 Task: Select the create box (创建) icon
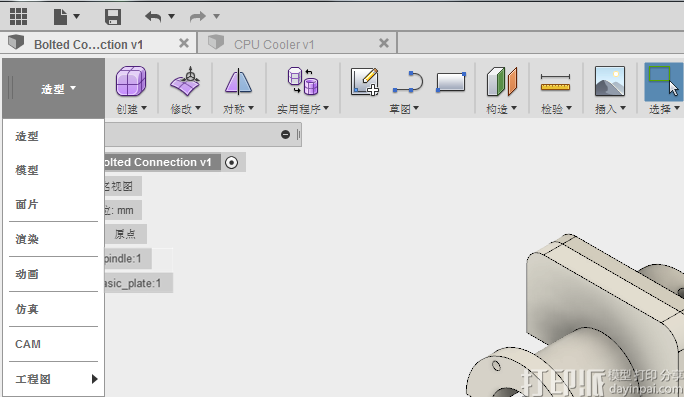[x=131, y=81]
